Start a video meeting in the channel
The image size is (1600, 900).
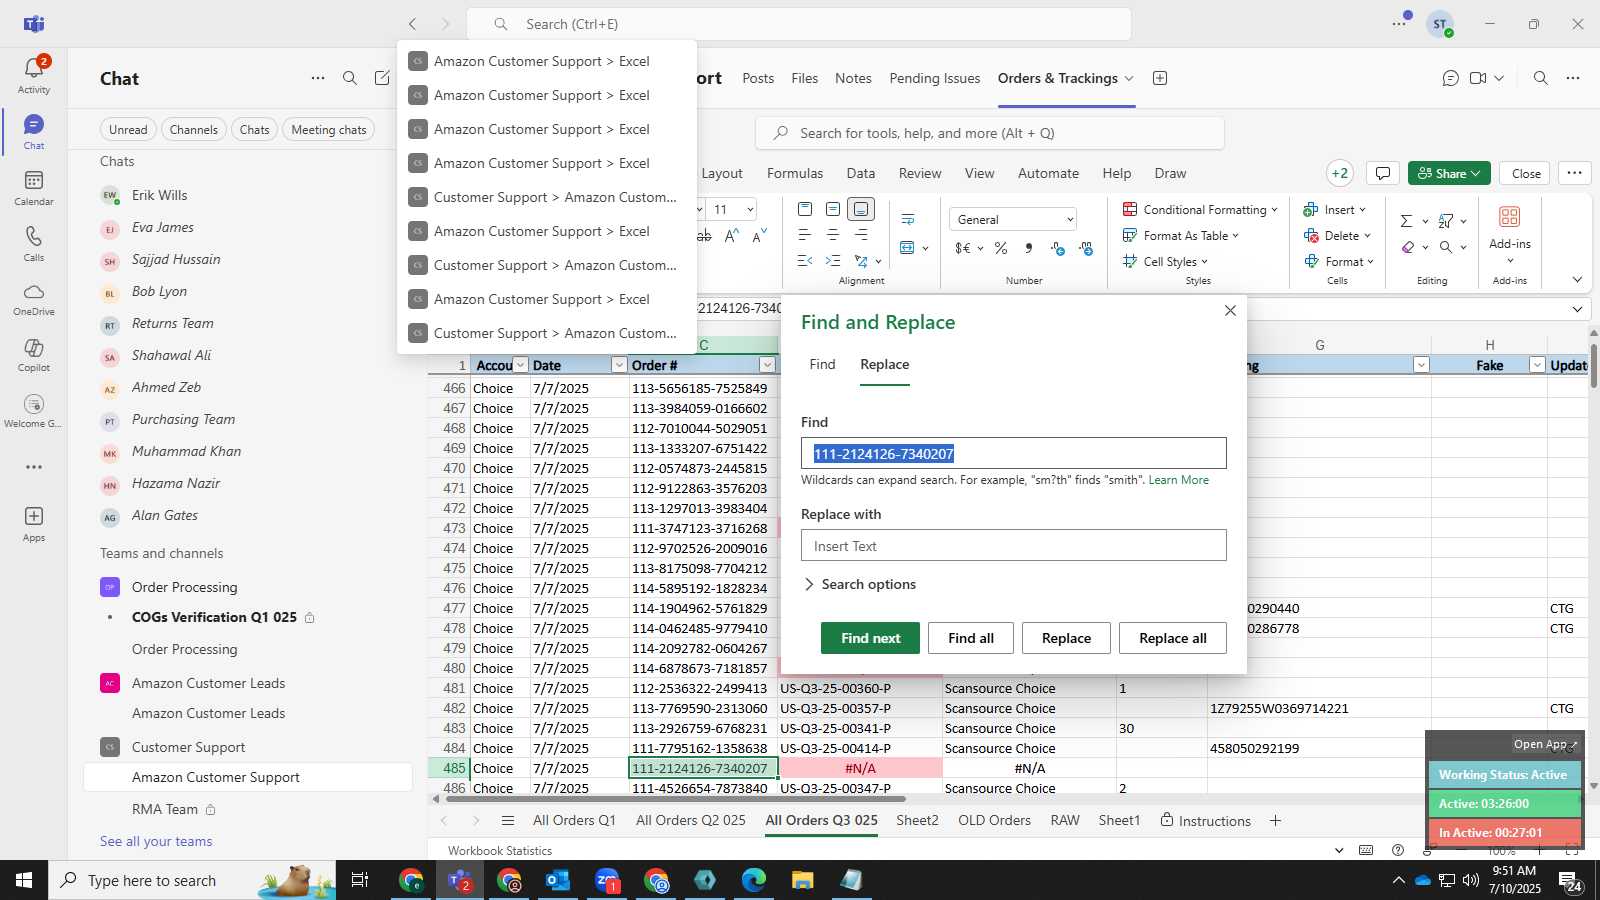[x=1478, y=78]
